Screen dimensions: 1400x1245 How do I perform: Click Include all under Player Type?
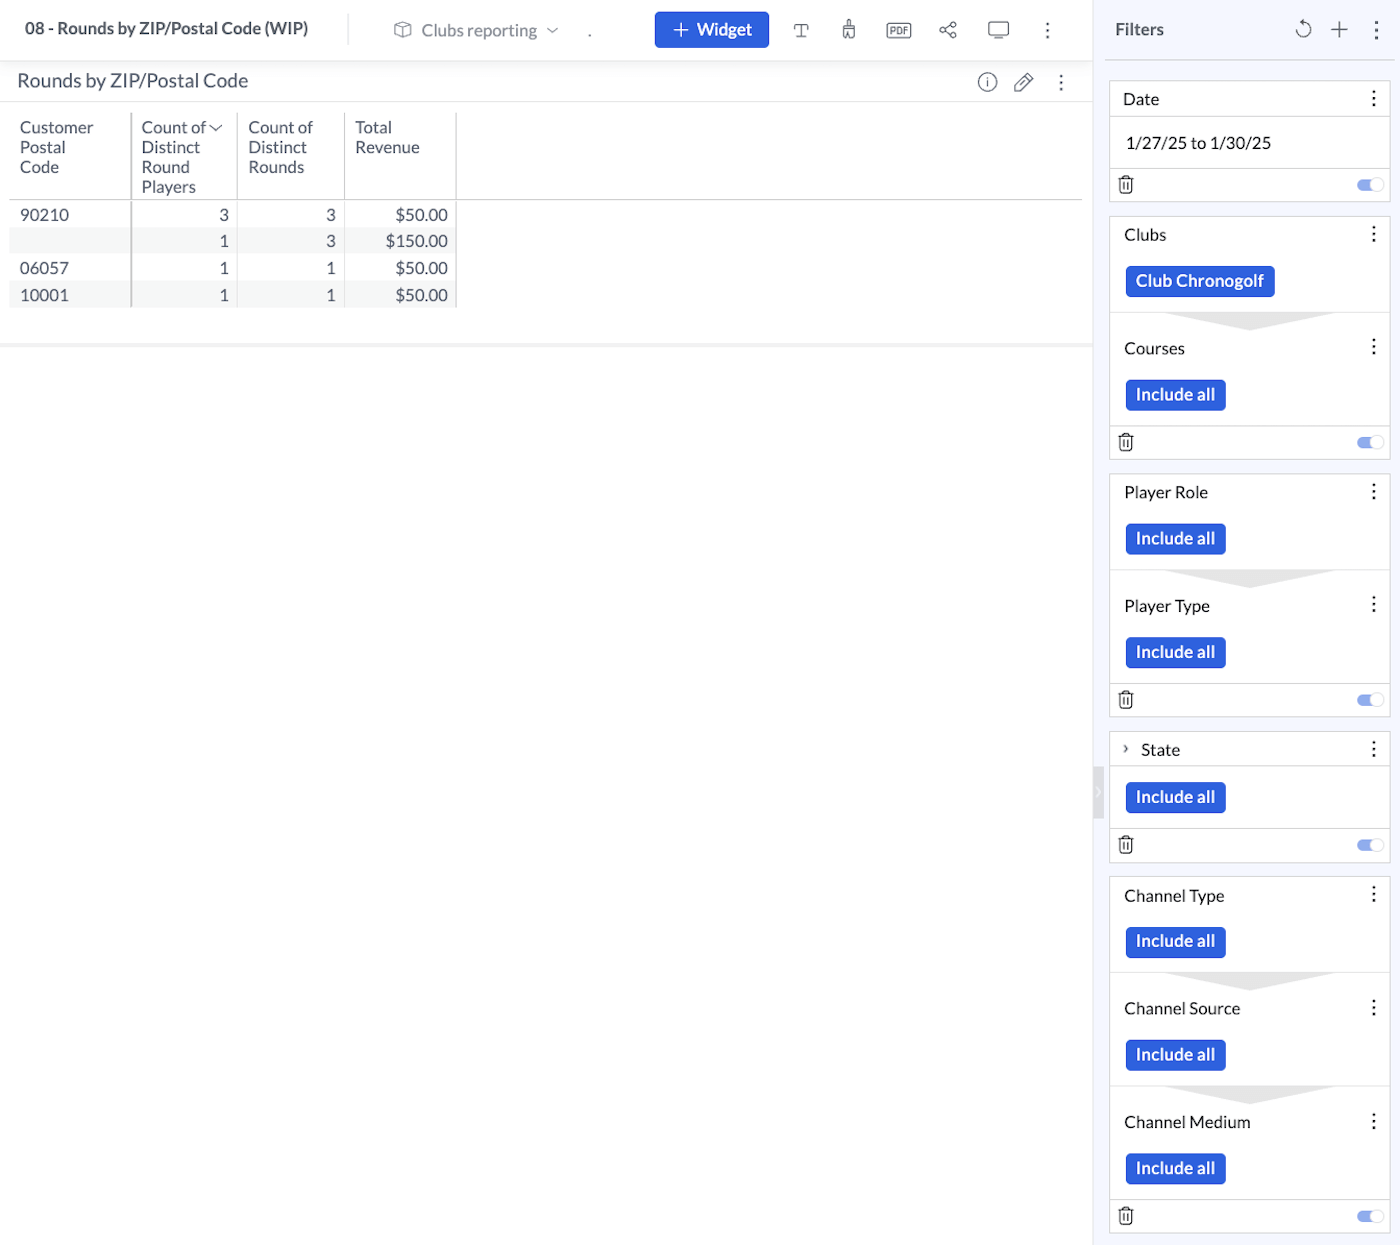(x=1175, y=652)
